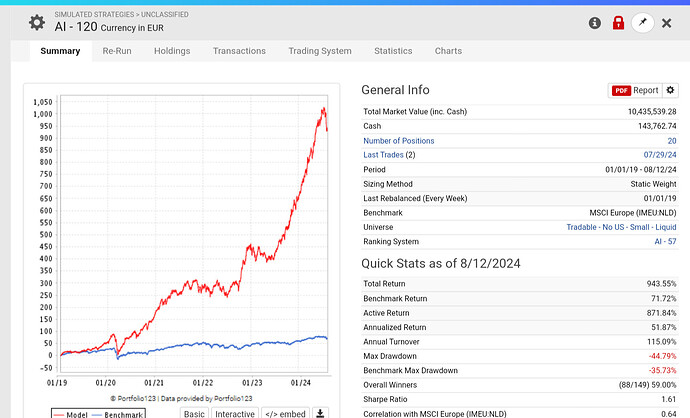
Task: Toggle the Model series in chart legend
Action: (x=71, y=414)
